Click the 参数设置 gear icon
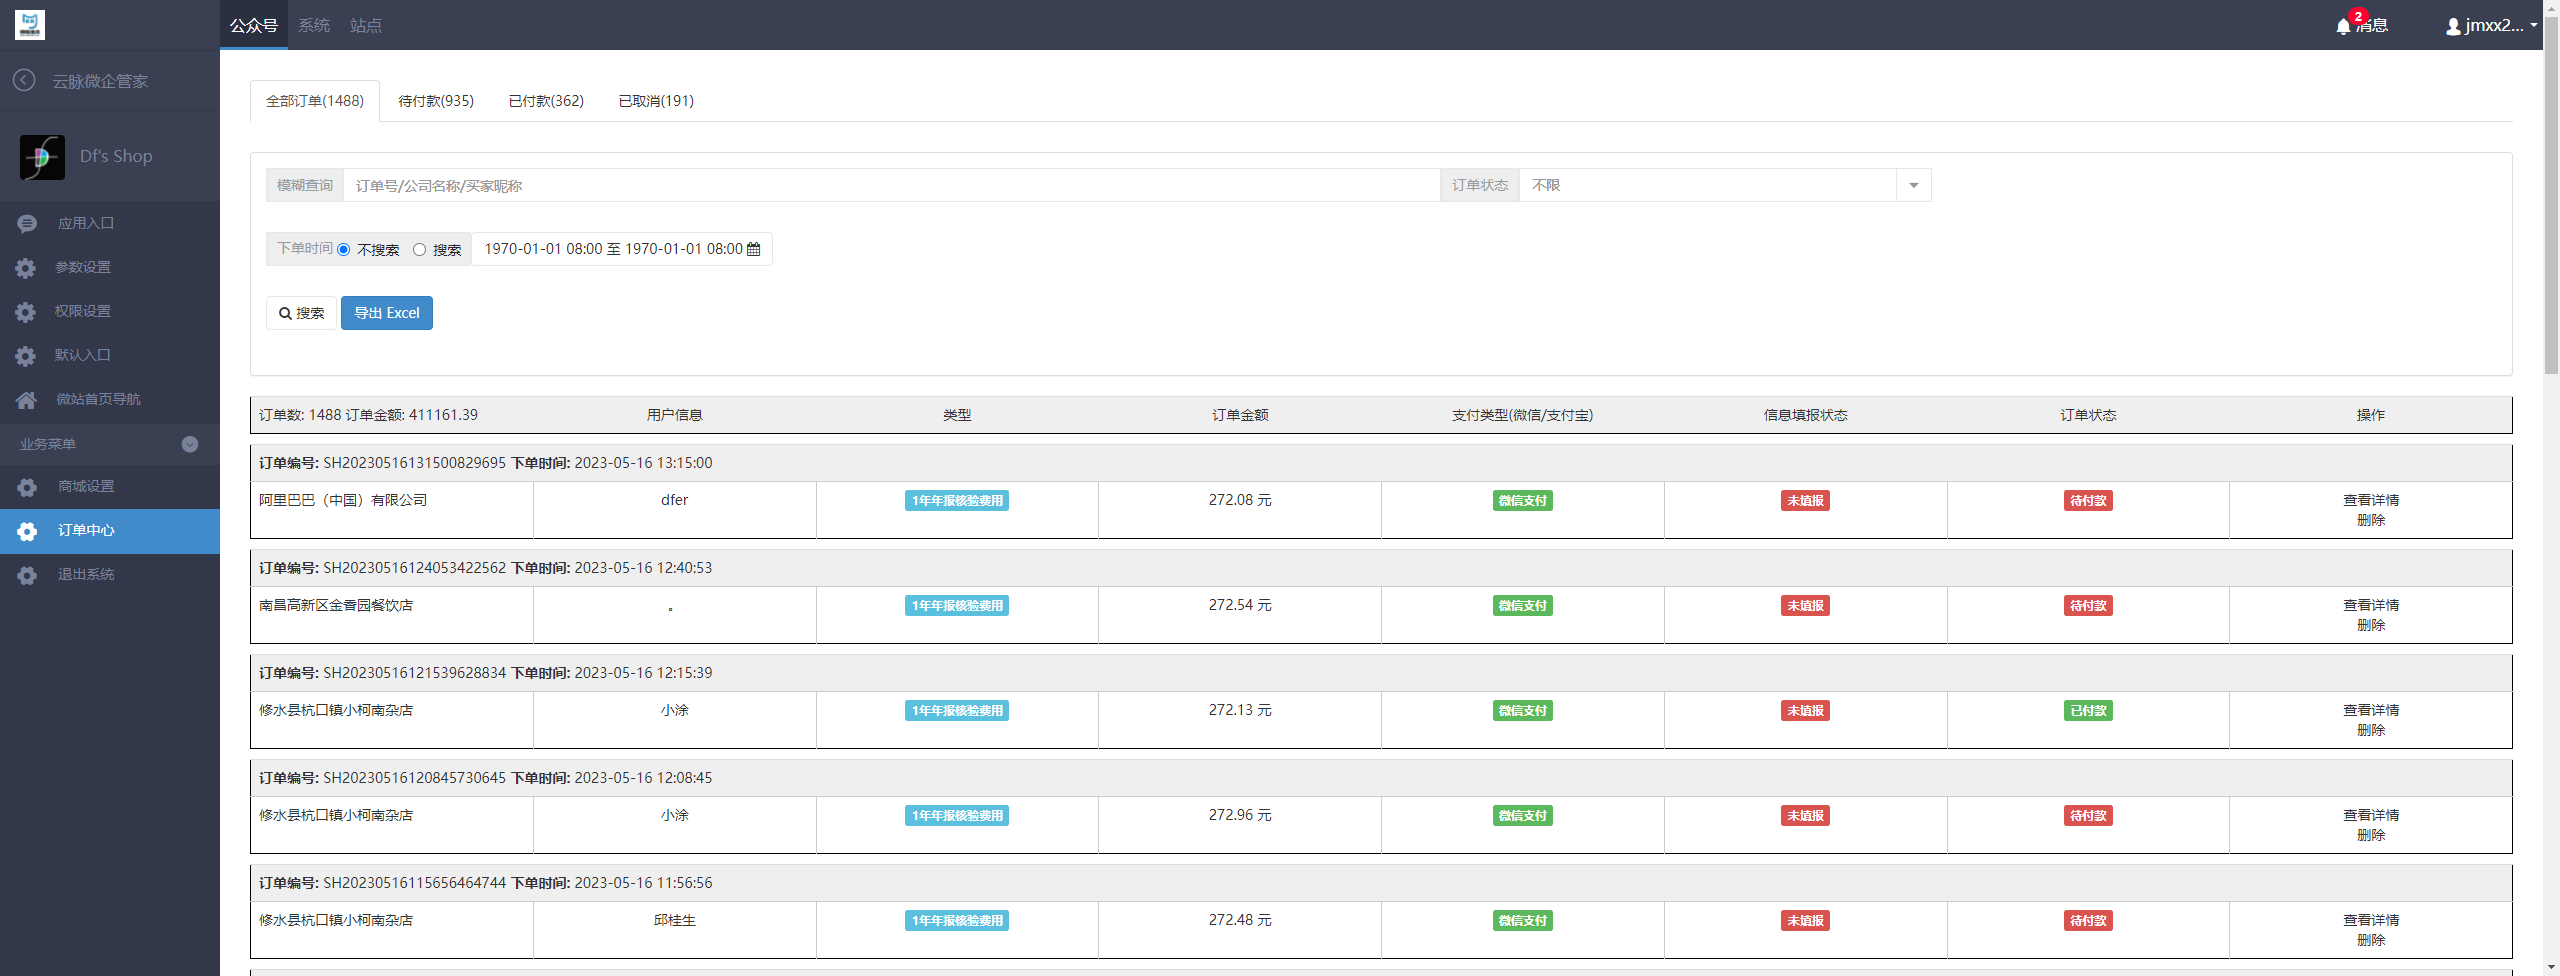This screenshot has height=976, width=2560. click(x=26, y=268)
